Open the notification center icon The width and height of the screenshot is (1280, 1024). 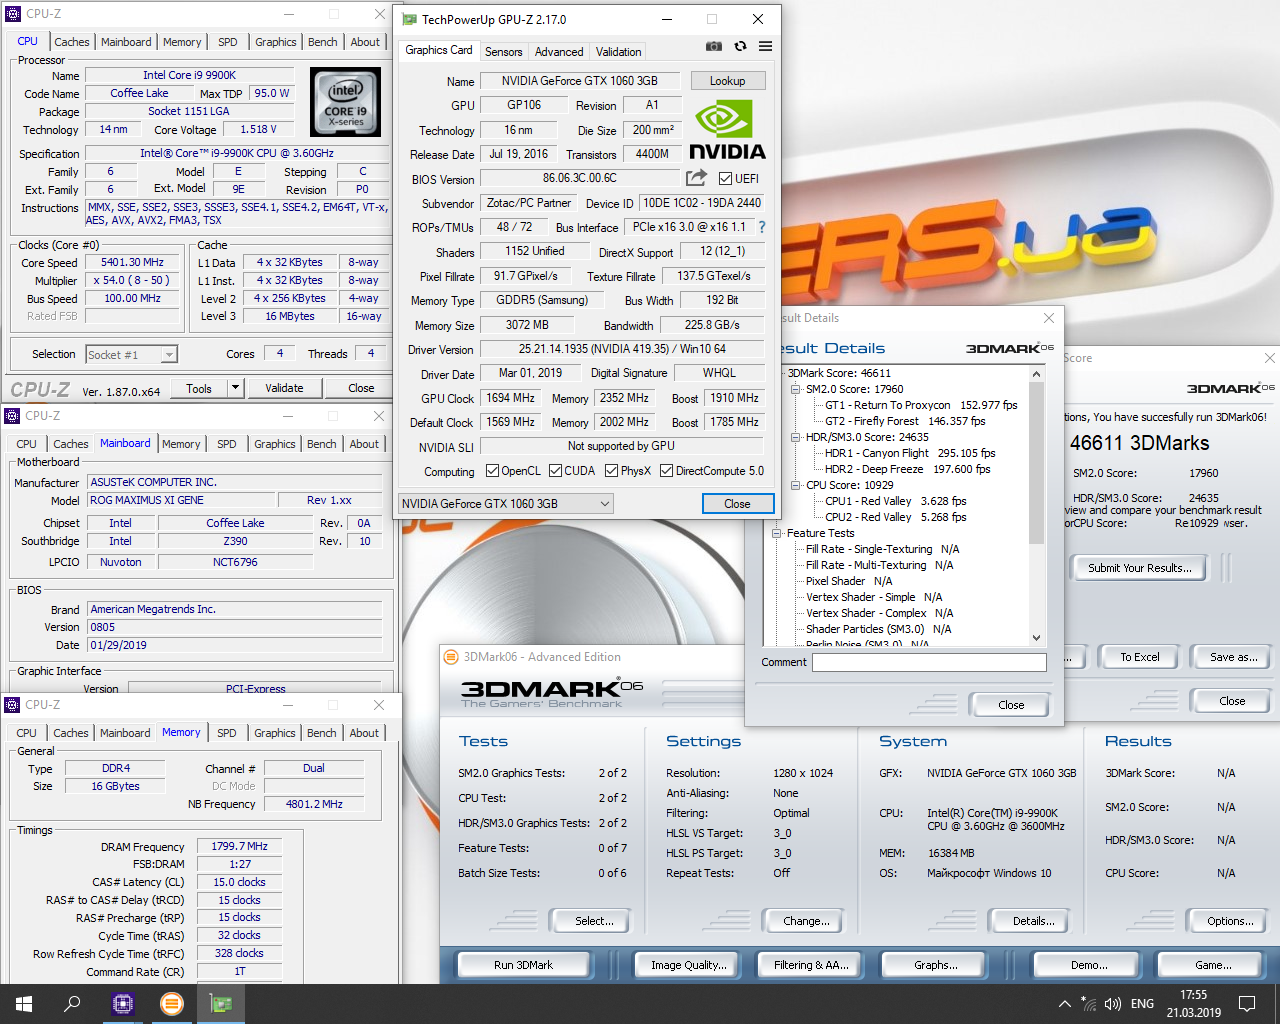[1247, 1004]
